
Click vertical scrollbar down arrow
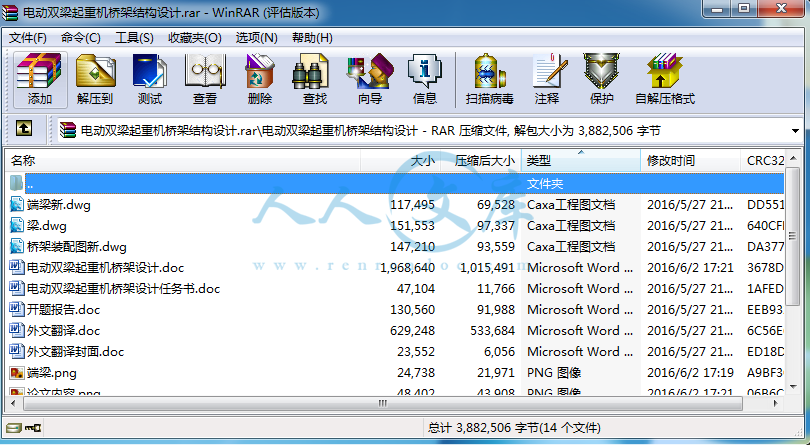point(792,387)
